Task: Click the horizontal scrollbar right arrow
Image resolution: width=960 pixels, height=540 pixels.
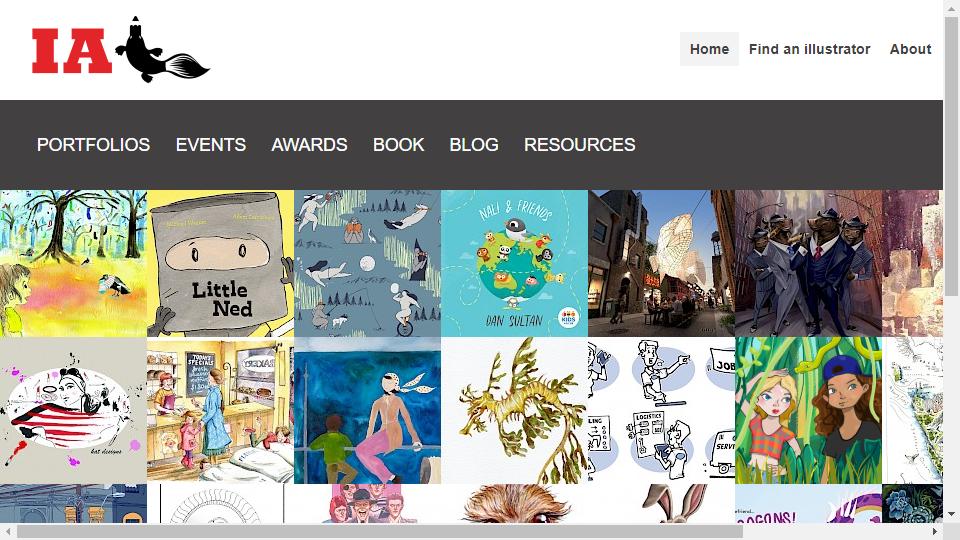Action: pyautogui.click(x=936, y=531)
